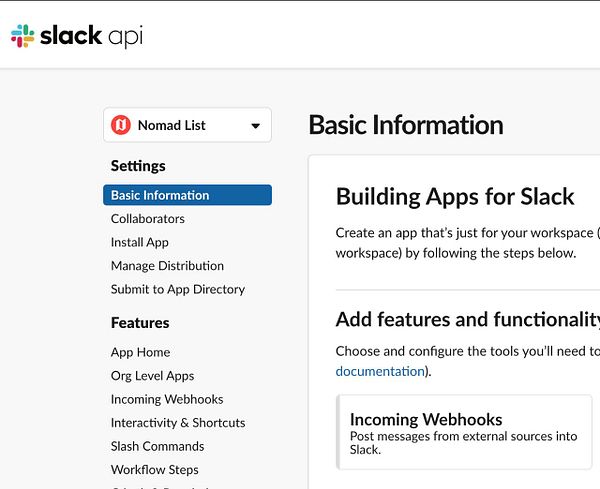
Task: Go to Install App
Action: 140,242
